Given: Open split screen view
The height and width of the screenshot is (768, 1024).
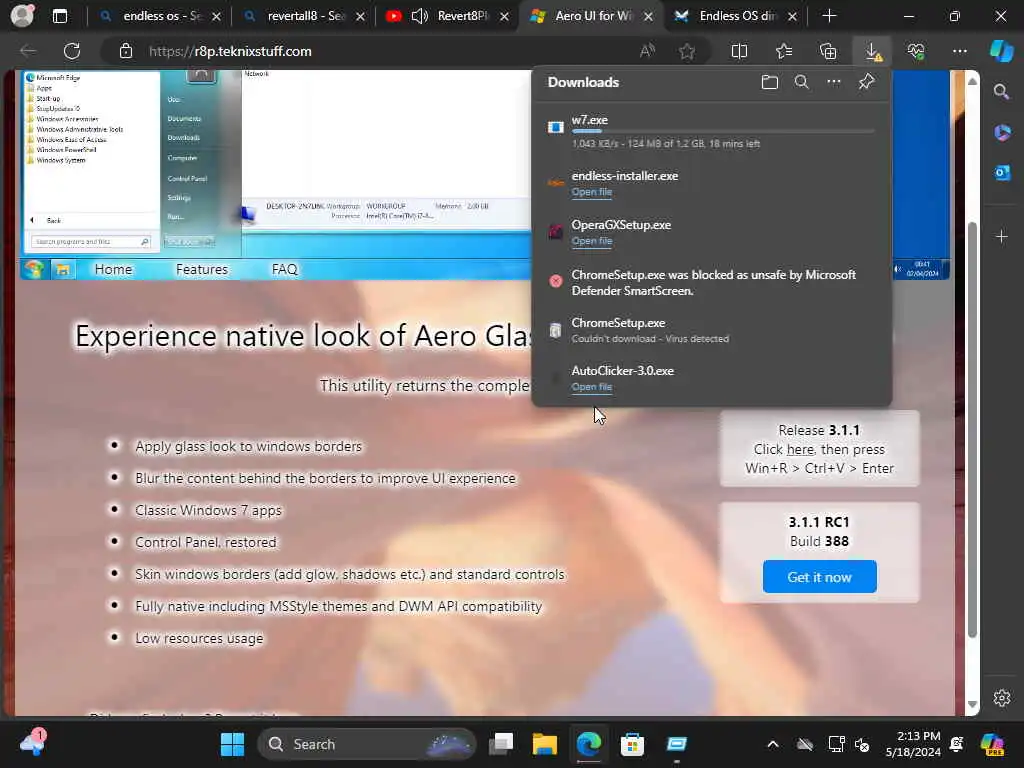Looking at the screenshot, I should point(739,51).
